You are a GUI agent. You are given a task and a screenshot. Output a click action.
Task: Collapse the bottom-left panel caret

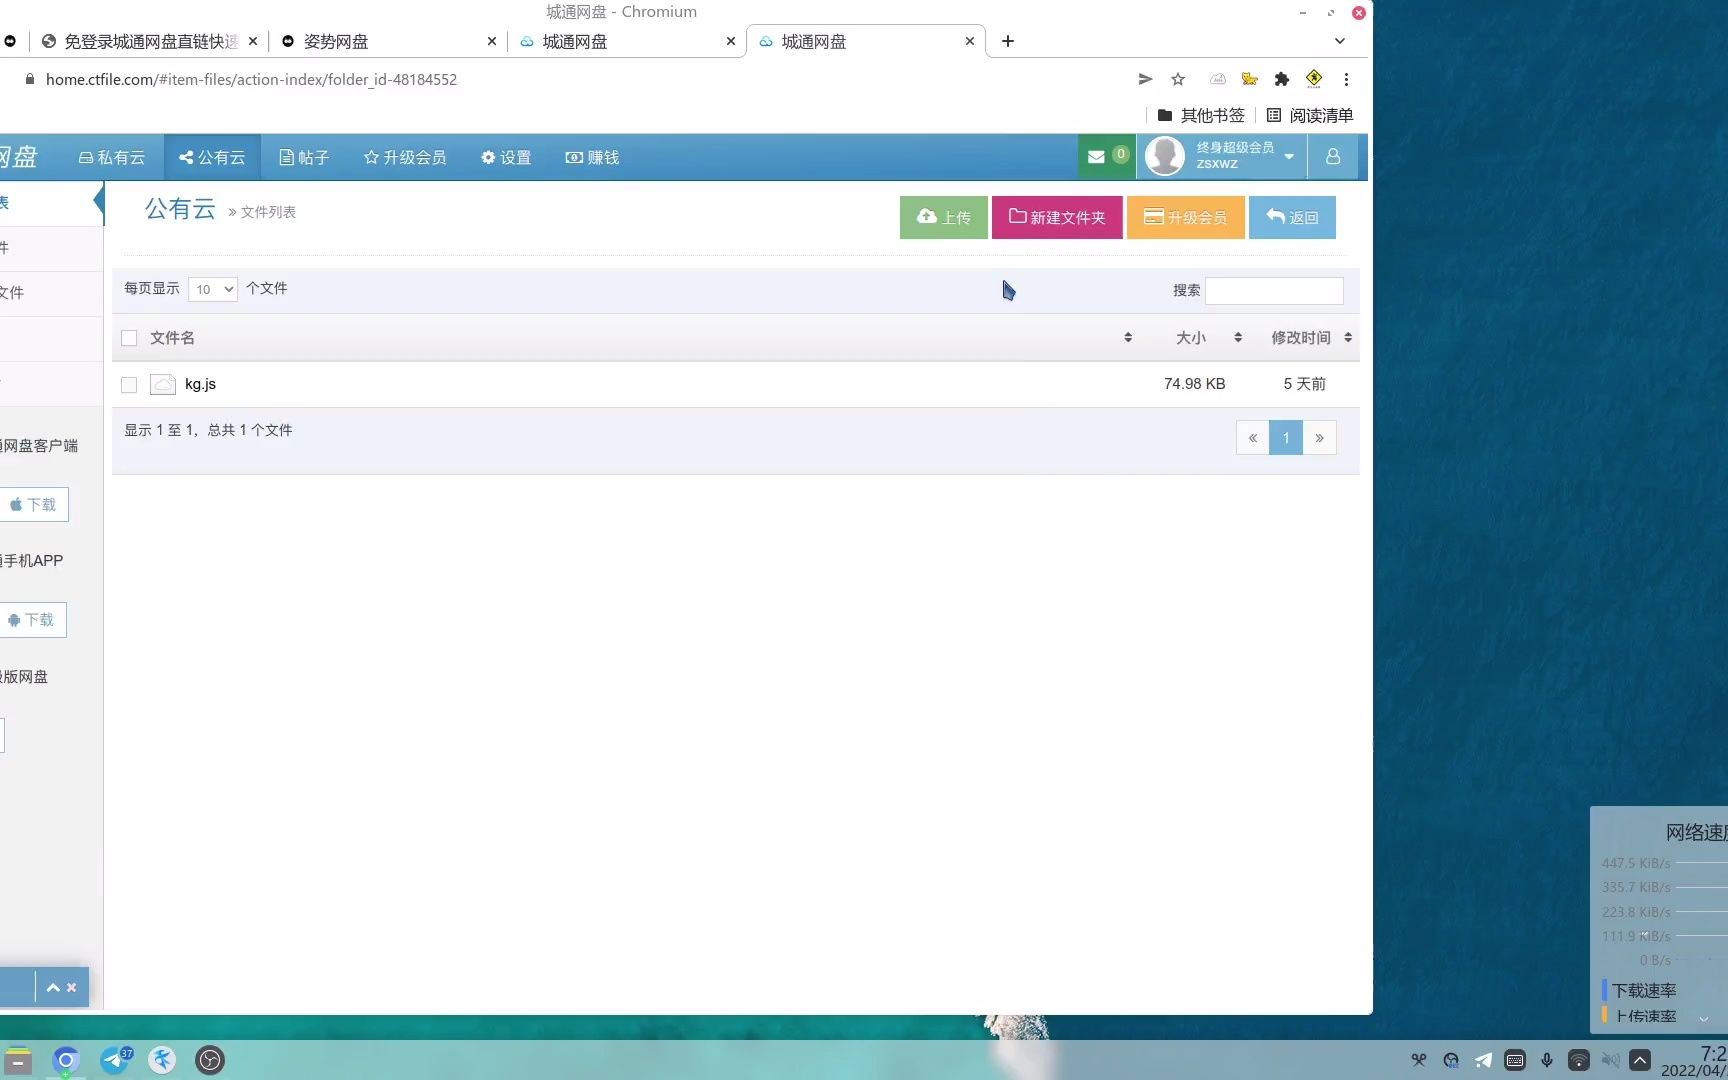(x=53, y=988)
